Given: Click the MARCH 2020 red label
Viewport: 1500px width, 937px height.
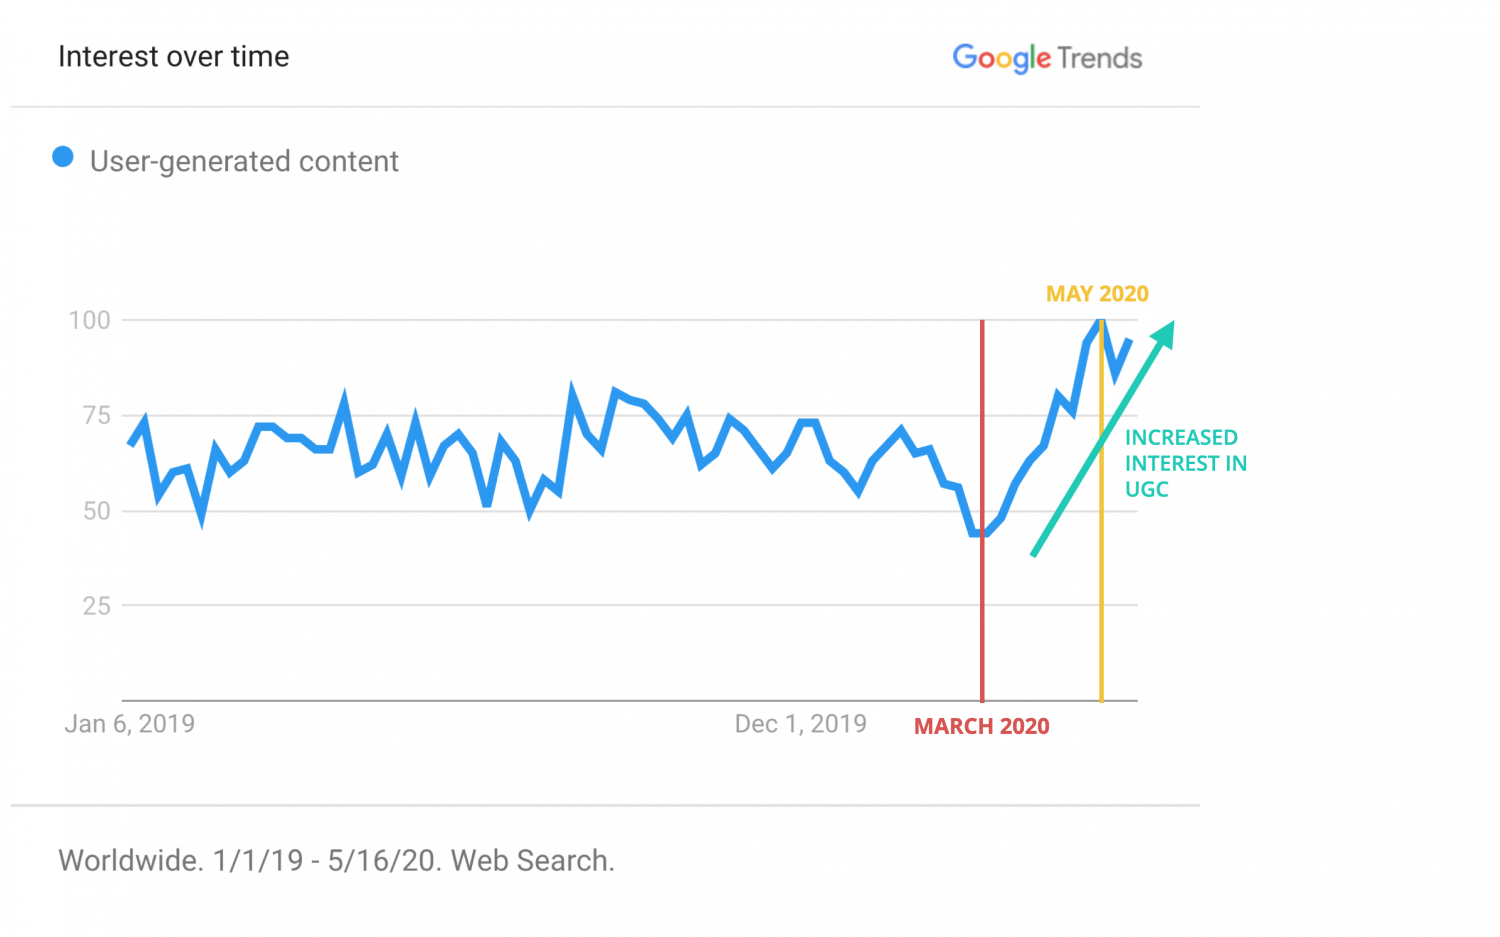Looking at the screenshot, I should pos(981,726).
